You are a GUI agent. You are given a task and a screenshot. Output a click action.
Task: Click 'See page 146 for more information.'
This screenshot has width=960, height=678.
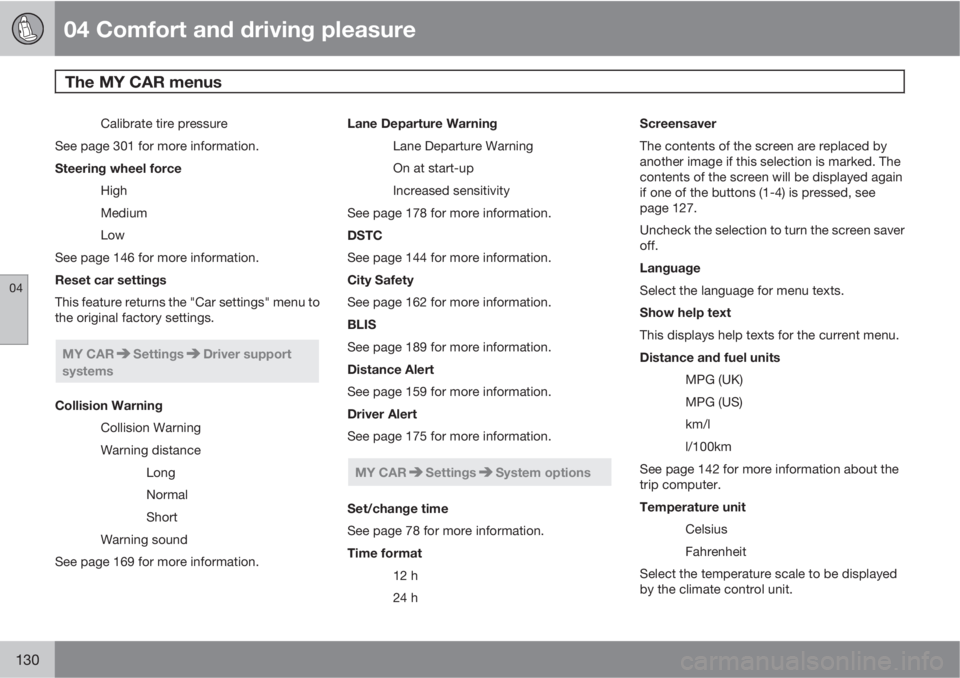coord(157,258)
